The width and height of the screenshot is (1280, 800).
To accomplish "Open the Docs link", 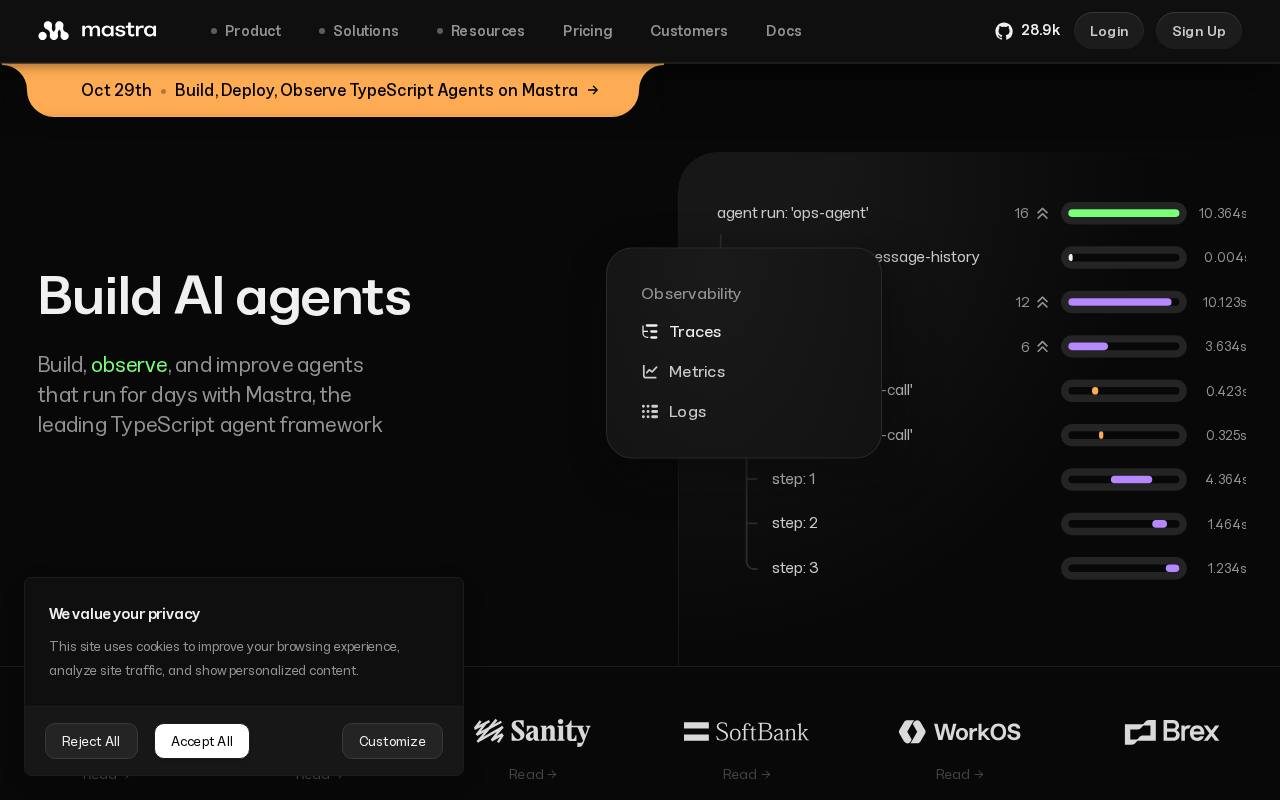I will click(x=784, y=31).
